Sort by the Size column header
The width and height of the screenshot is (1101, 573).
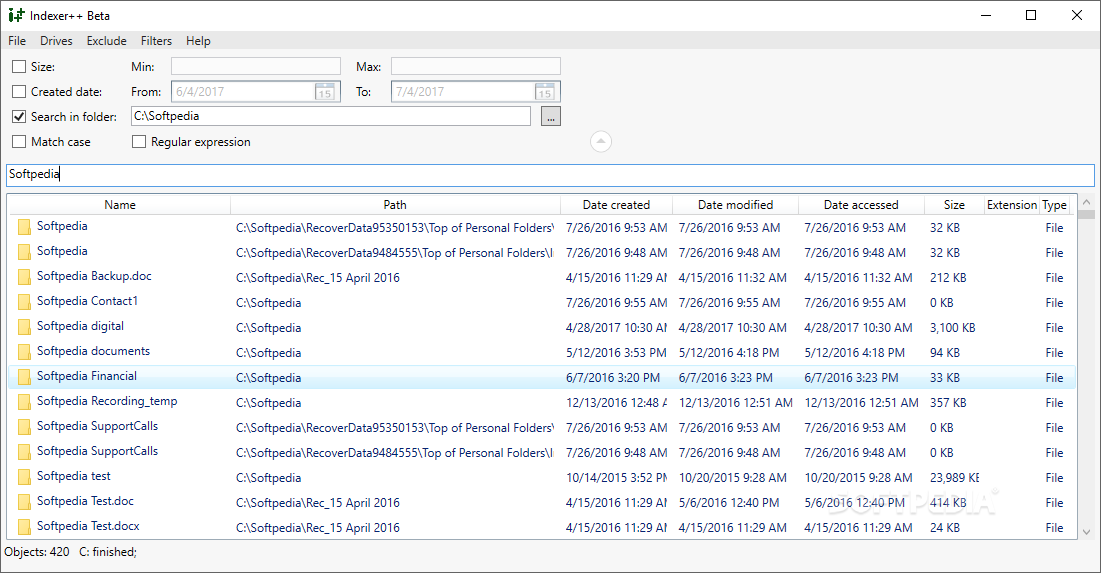(954, 204)
